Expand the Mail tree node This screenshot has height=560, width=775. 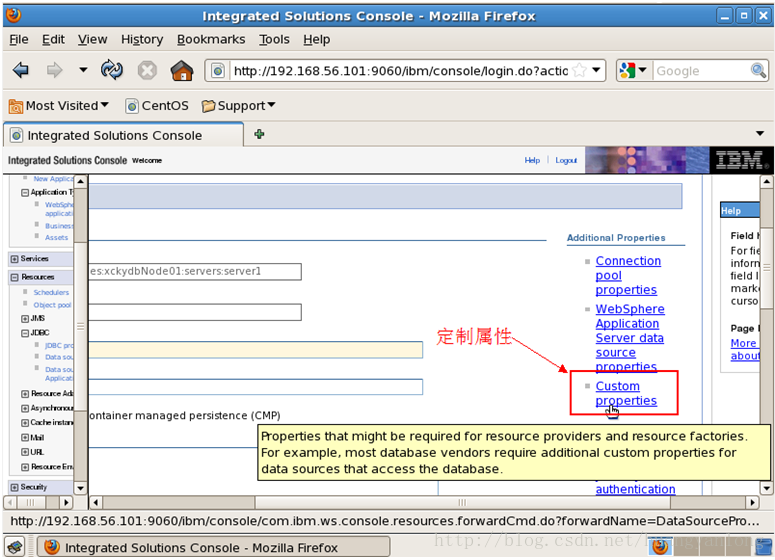coord(25,438)
